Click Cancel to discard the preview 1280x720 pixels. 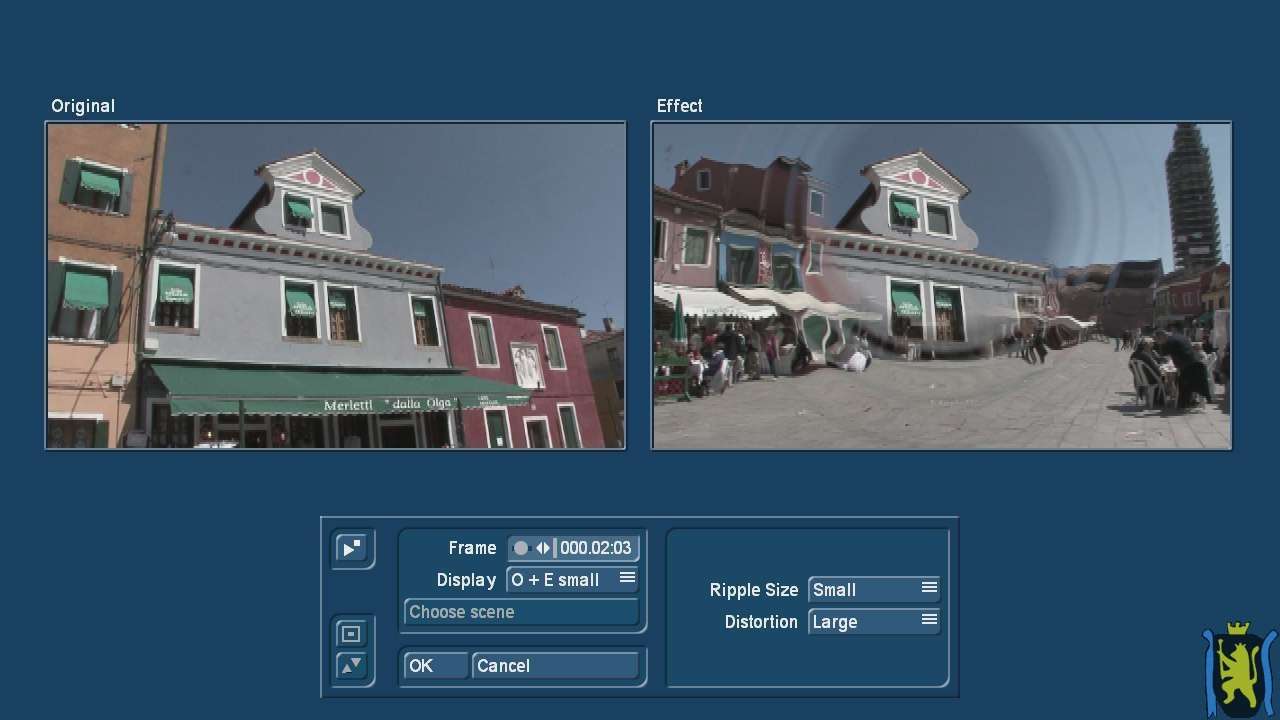point(555,666)
